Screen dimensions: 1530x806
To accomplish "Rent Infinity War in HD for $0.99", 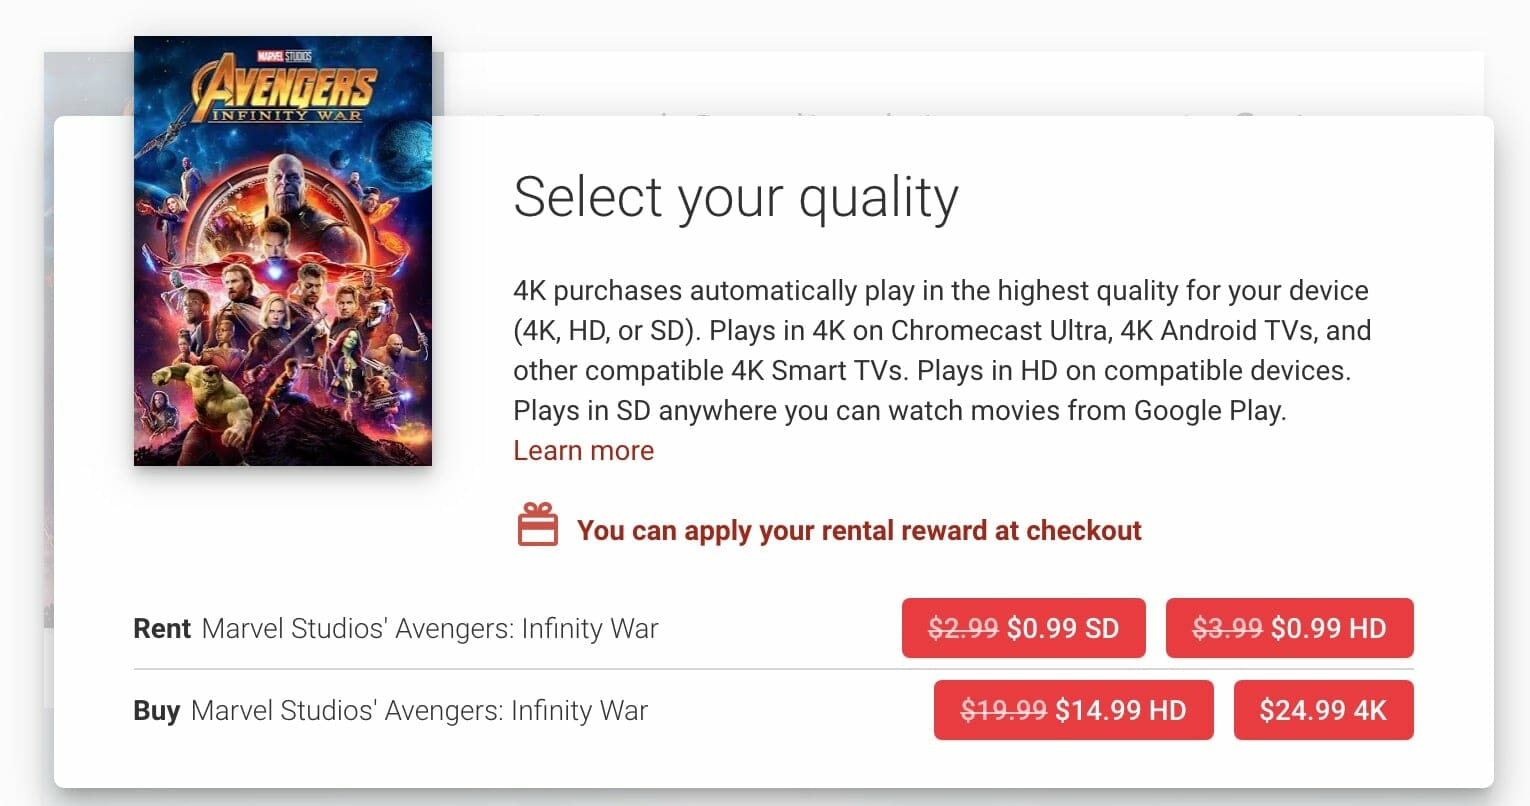I will point(1289,628).
